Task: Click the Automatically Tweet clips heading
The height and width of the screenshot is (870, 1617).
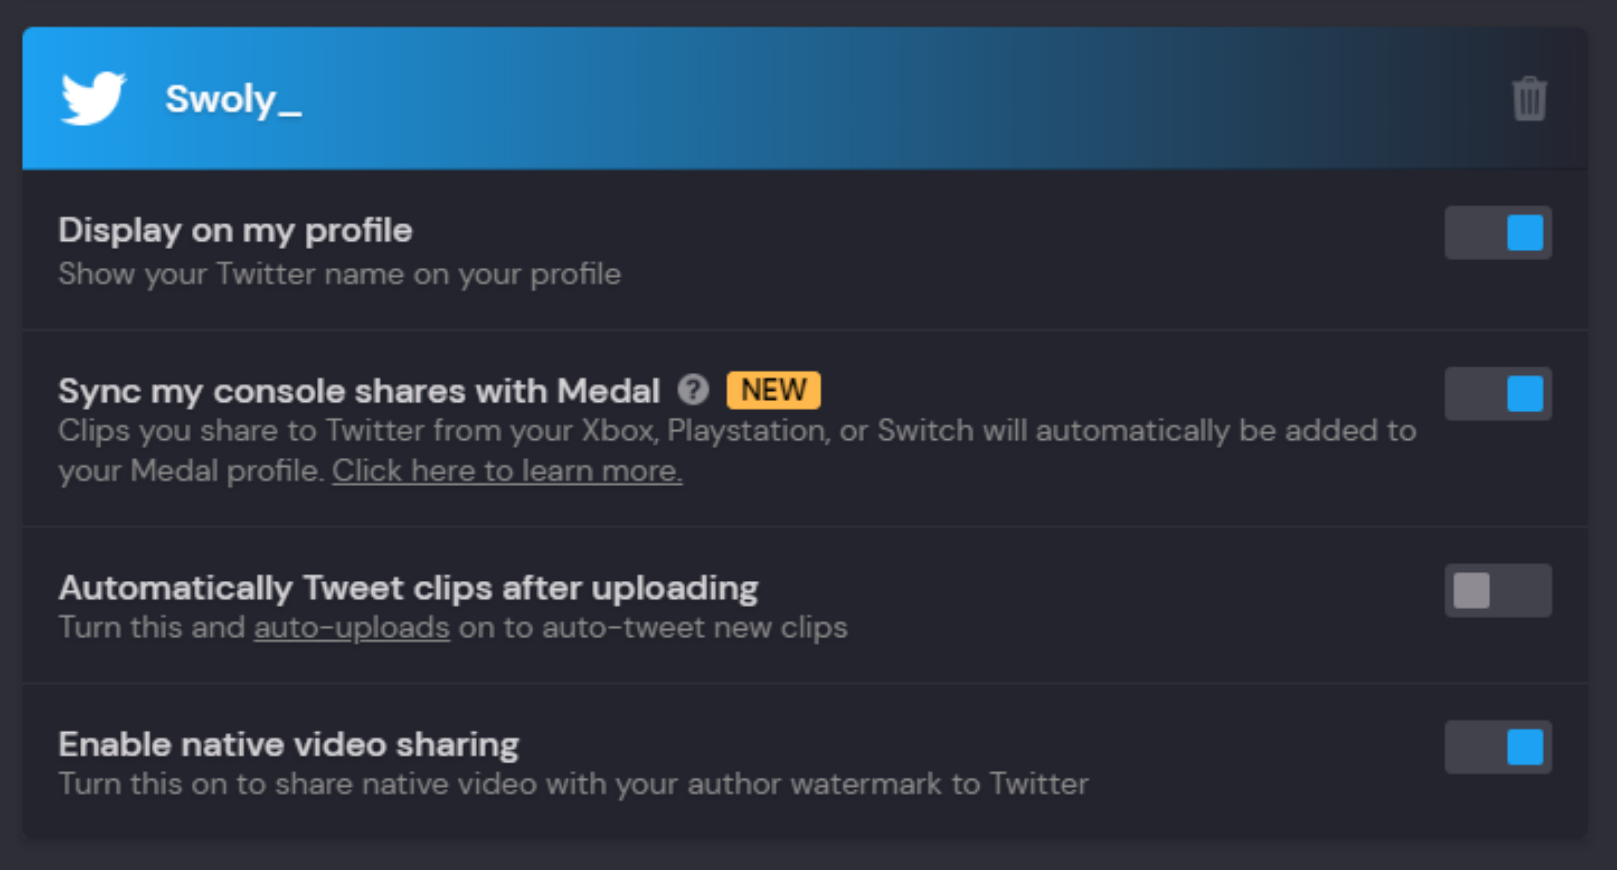Action: point(408,587)
